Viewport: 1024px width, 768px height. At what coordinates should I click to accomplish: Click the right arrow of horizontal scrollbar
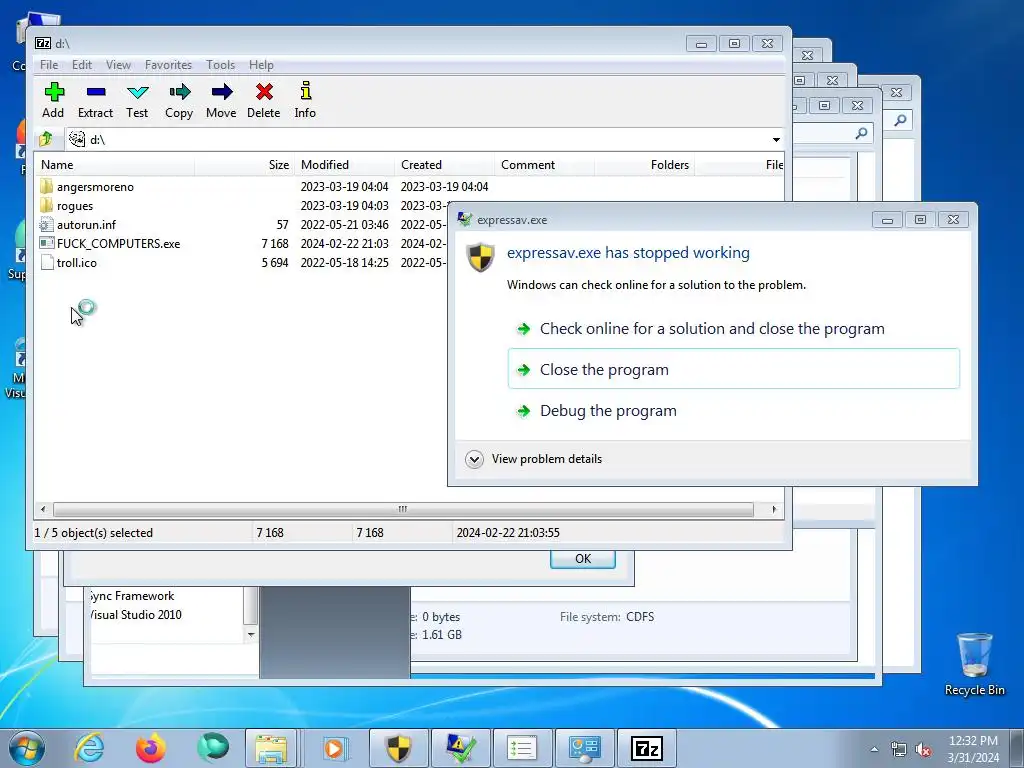coord(775,509)
